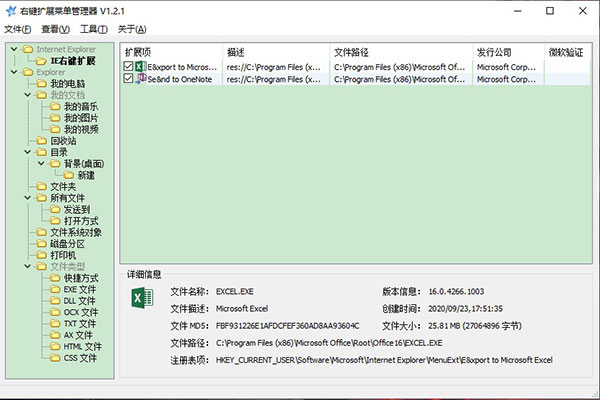Click the 回收站 folder icon
600x400 pixels.
[x=41, y=140]
